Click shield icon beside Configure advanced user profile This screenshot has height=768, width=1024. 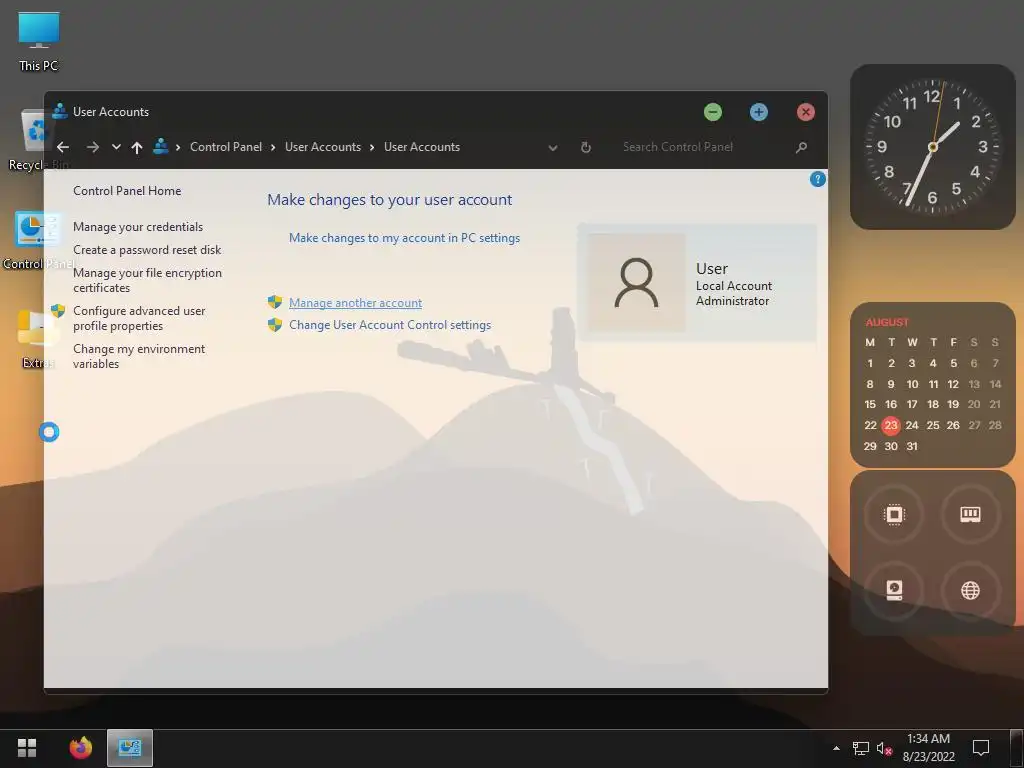[x=58, y=311]
